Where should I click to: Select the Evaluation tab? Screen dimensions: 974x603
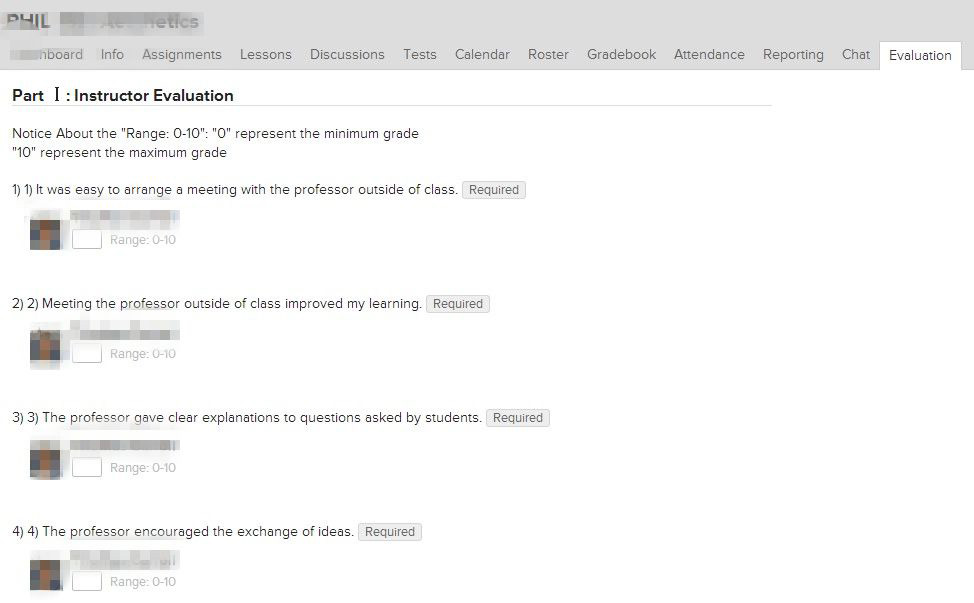(920, 56)
